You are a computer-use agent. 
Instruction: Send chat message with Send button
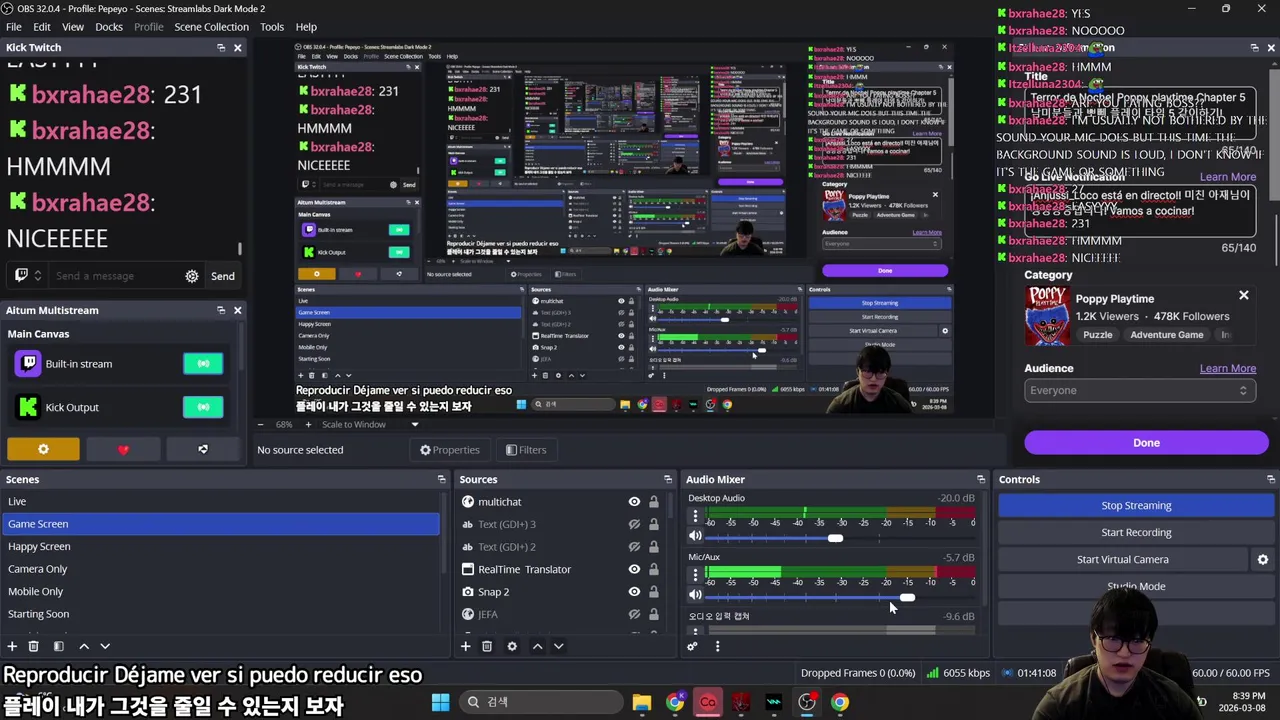223,276
